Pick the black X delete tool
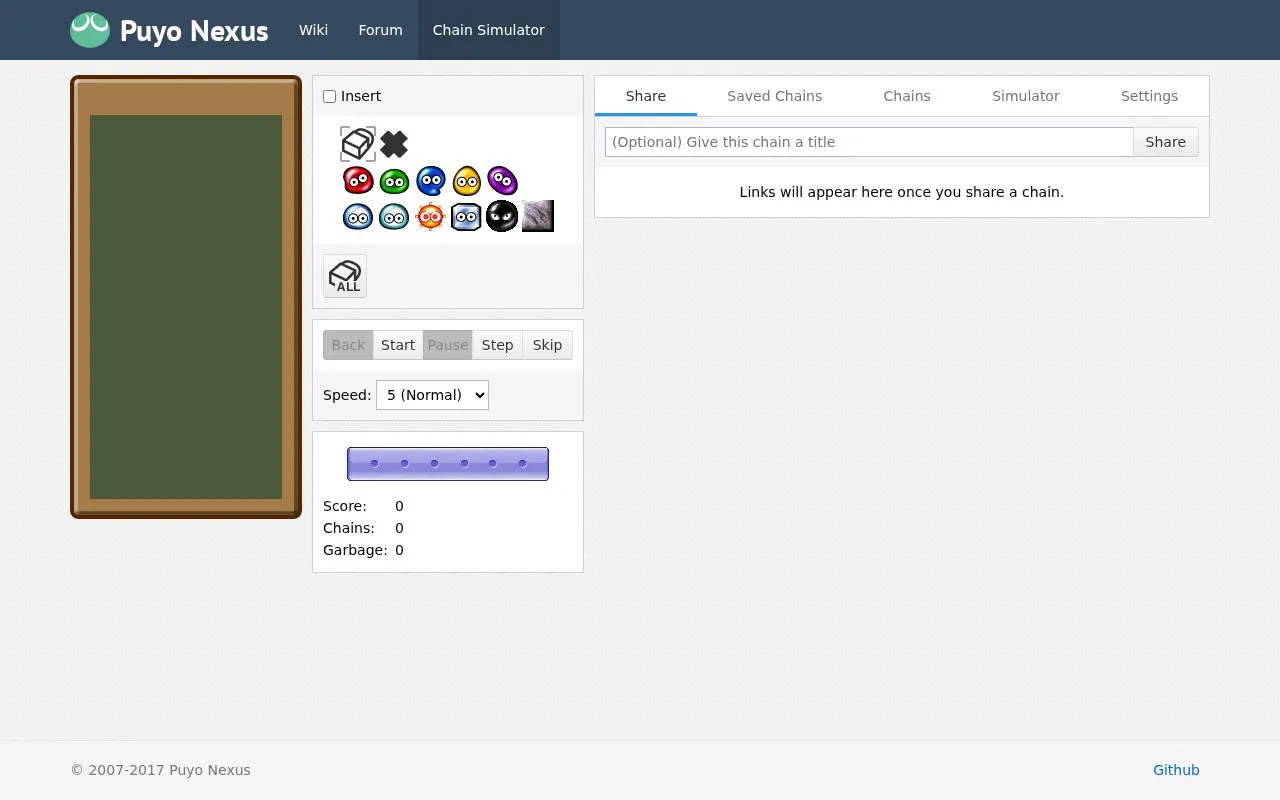Image resolution: width=1280 pixels, height=800 pixels. (x=394, y=144)
